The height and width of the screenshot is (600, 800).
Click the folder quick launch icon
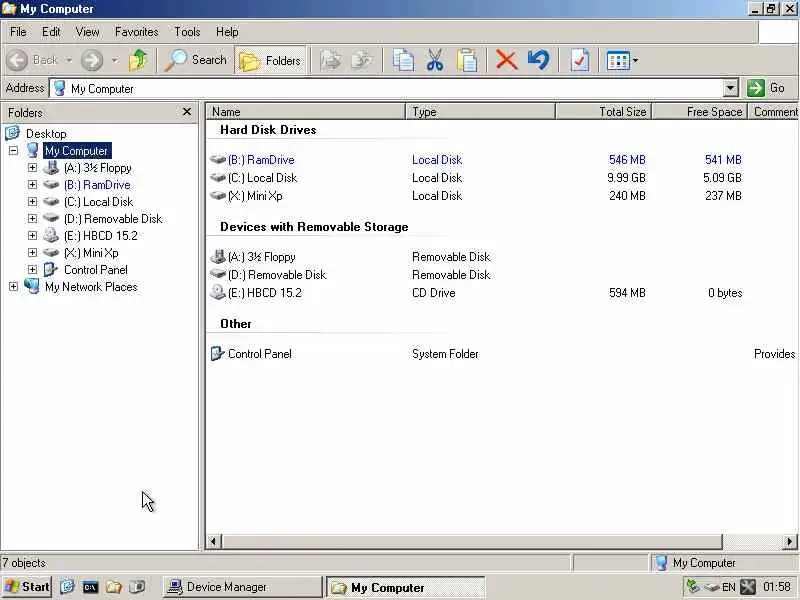pos(113,587)
